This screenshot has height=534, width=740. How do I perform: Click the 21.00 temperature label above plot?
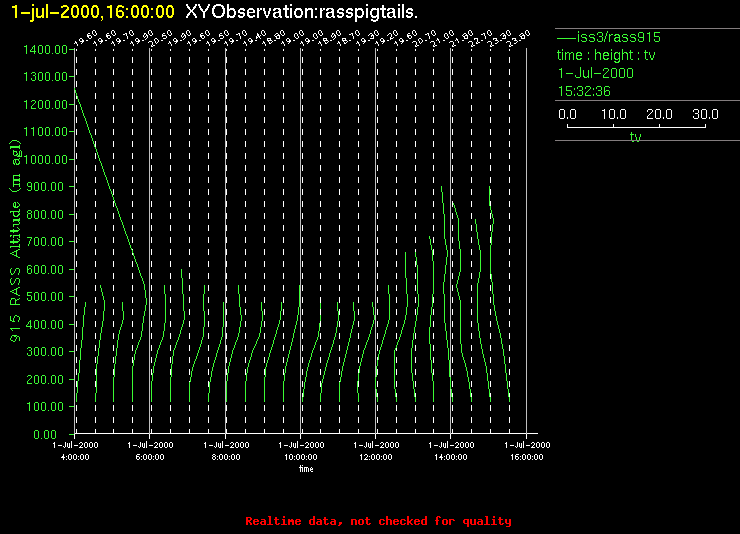[443, 39]
